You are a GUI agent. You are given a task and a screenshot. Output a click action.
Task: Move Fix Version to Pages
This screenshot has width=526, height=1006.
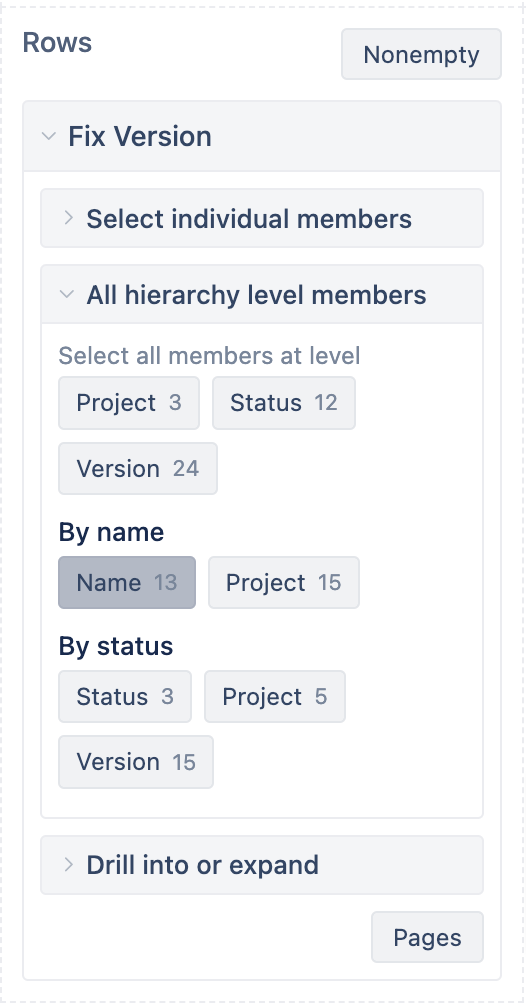(427, 937)
